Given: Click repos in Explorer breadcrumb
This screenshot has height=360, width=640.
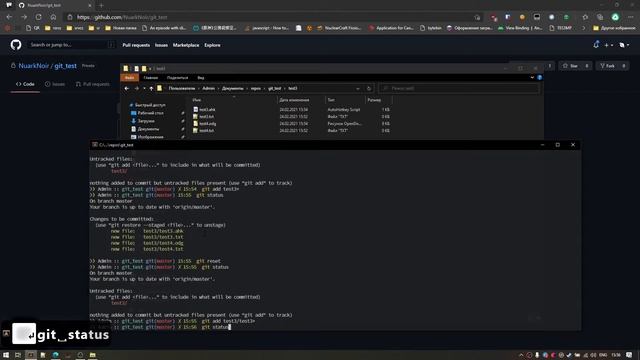Looking at the screenshot, I should tap(256, 88).
